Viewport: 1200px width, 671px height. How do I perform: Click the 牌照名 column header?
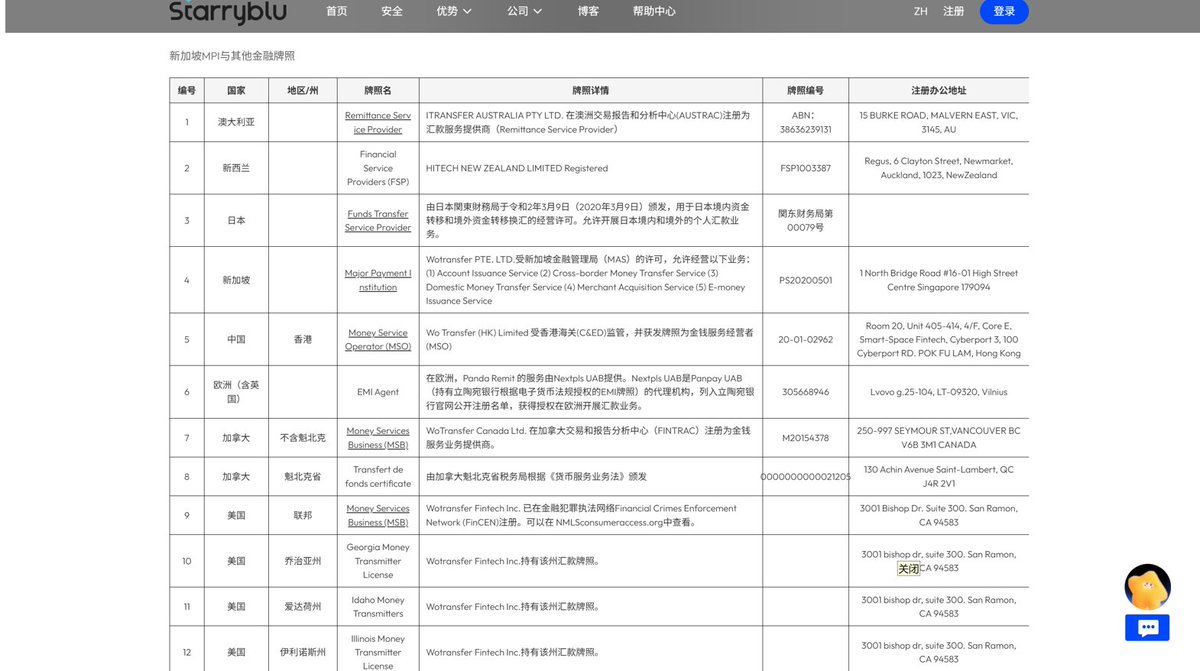[378, 90]
